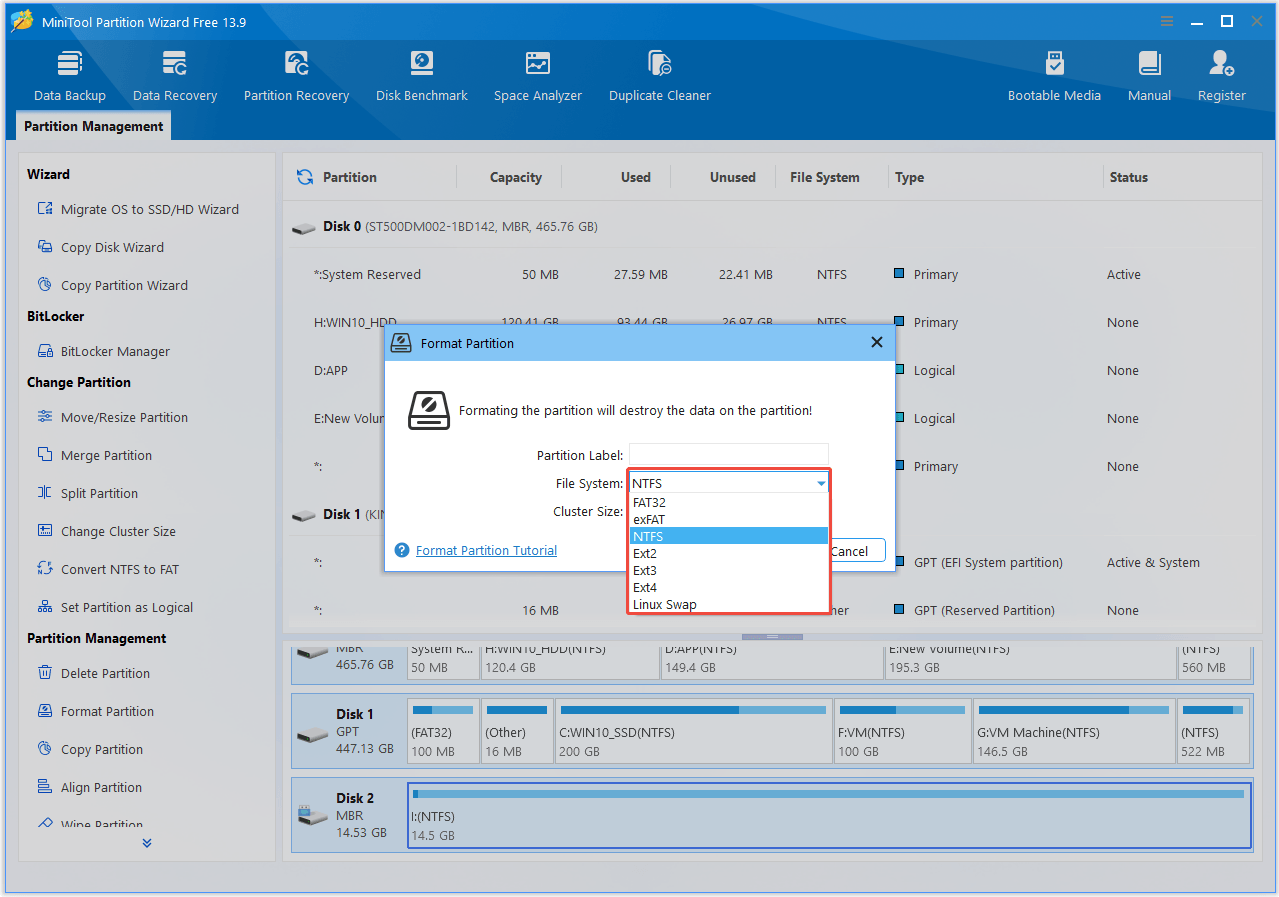Select the *:System Reserved partition row
This screenshot has width=1279, height=897.
pyautogui.click(x=772, y=274)
